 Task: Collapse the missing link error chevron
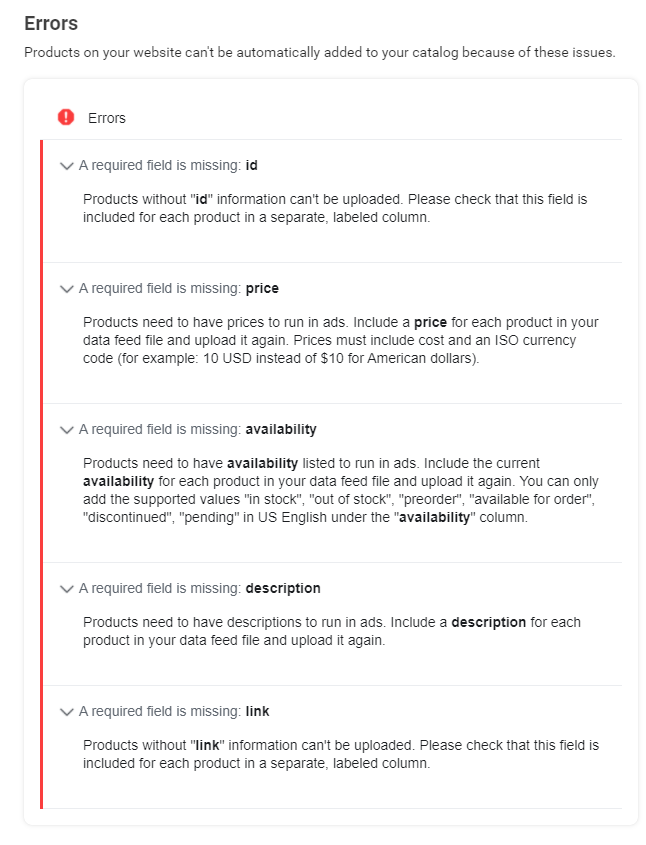(67, 712)
